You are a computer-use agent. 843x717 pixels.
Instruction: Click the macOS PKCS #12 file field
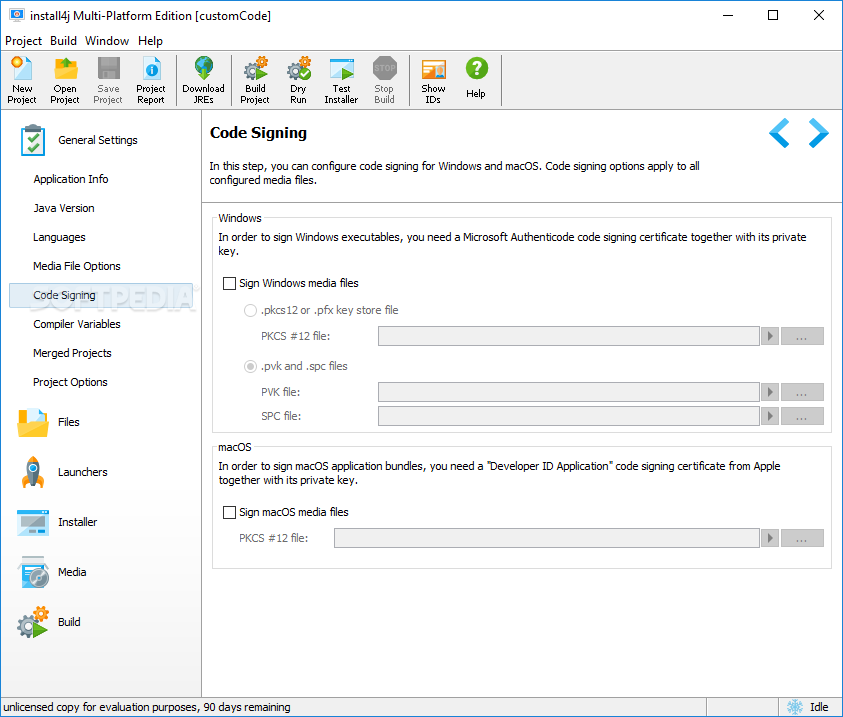[547, 538]
